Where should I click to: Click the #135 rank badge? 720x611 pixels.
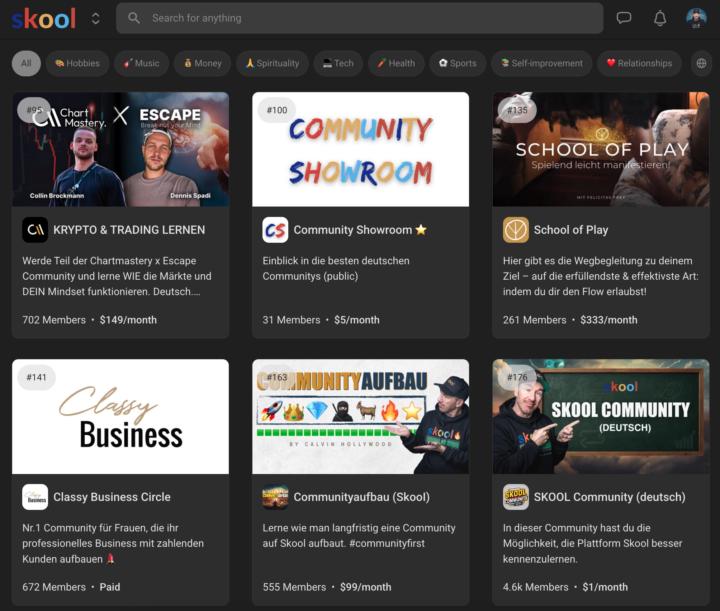coord(517,110)
